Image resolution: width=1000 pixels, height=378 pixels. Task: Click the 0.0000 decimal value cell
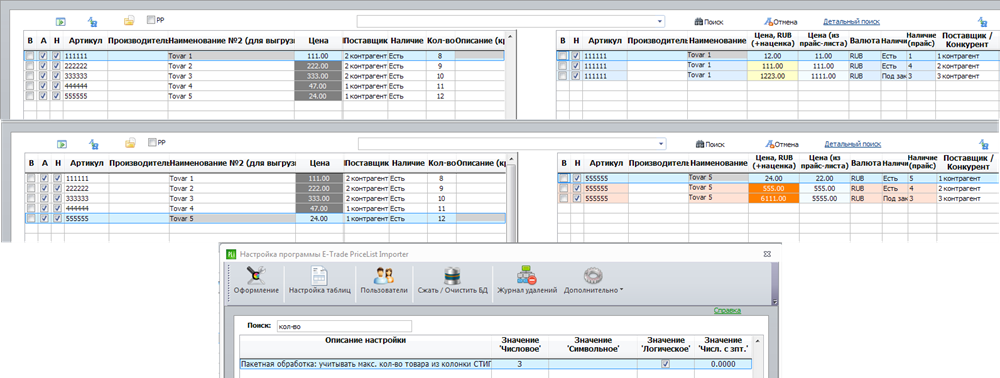point(723,365)
